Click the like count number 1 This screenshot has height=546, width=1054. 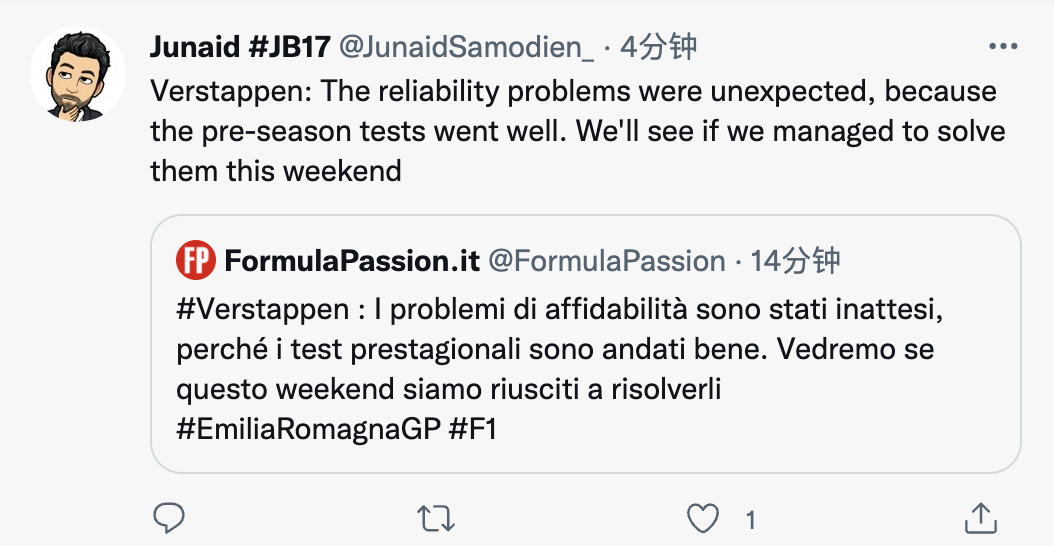pyautogui.click(x=750, y=519)
